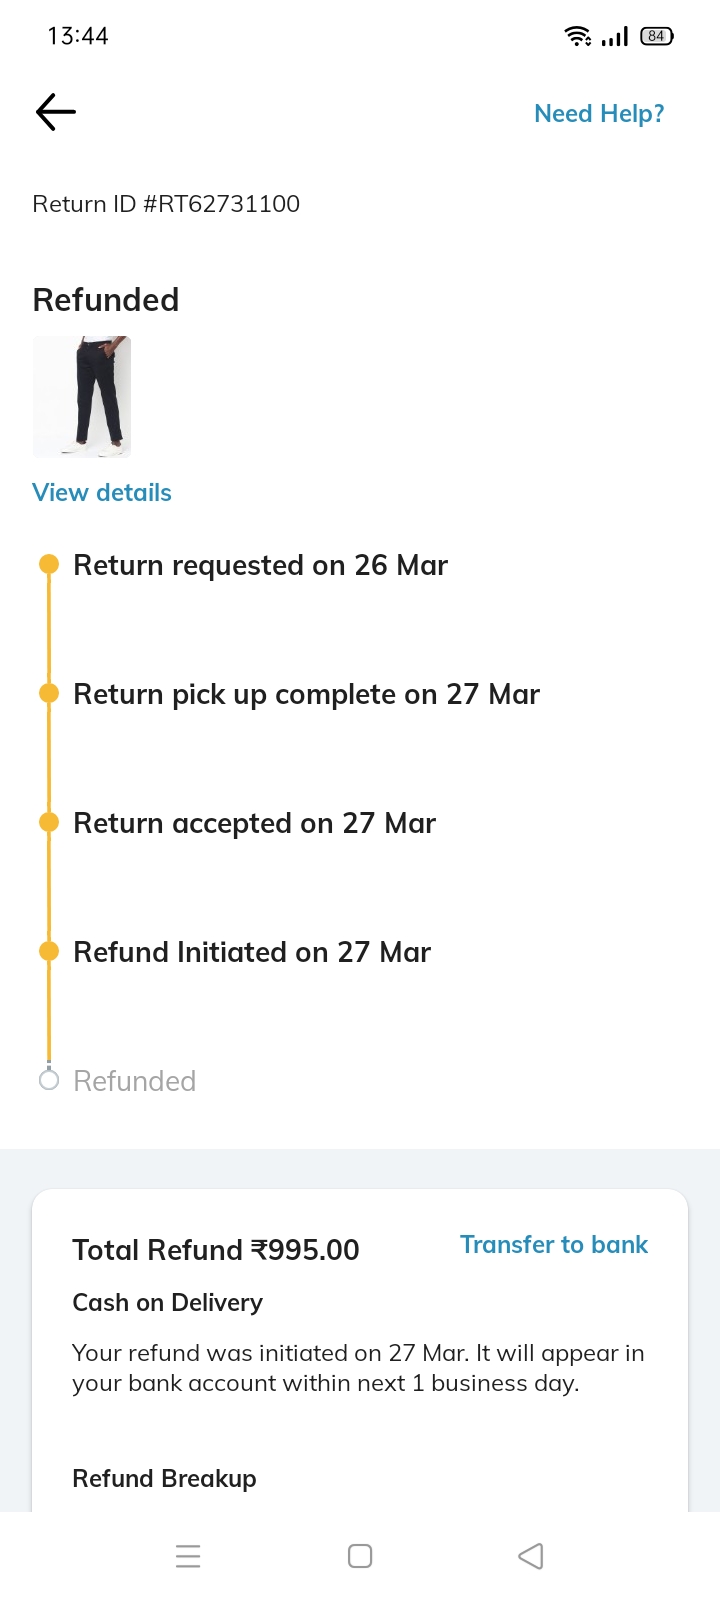The image size is (720, 1600).
Task: Tap Refund Initiated timeline dot
Action: click(x=49, y=952)
